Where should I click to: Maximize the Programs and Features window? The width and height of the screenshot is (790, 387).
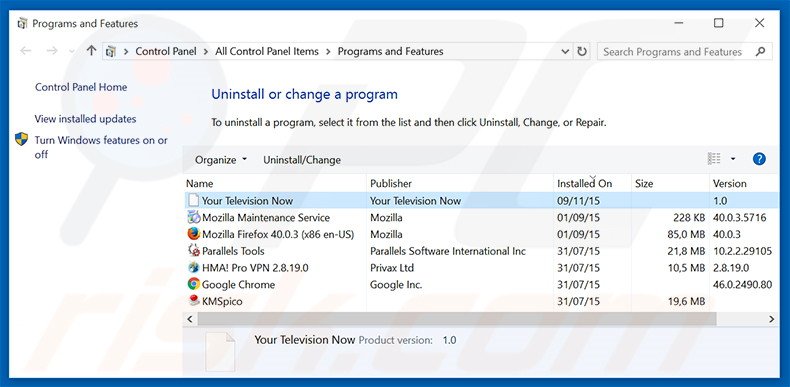[x=718, y=23]
